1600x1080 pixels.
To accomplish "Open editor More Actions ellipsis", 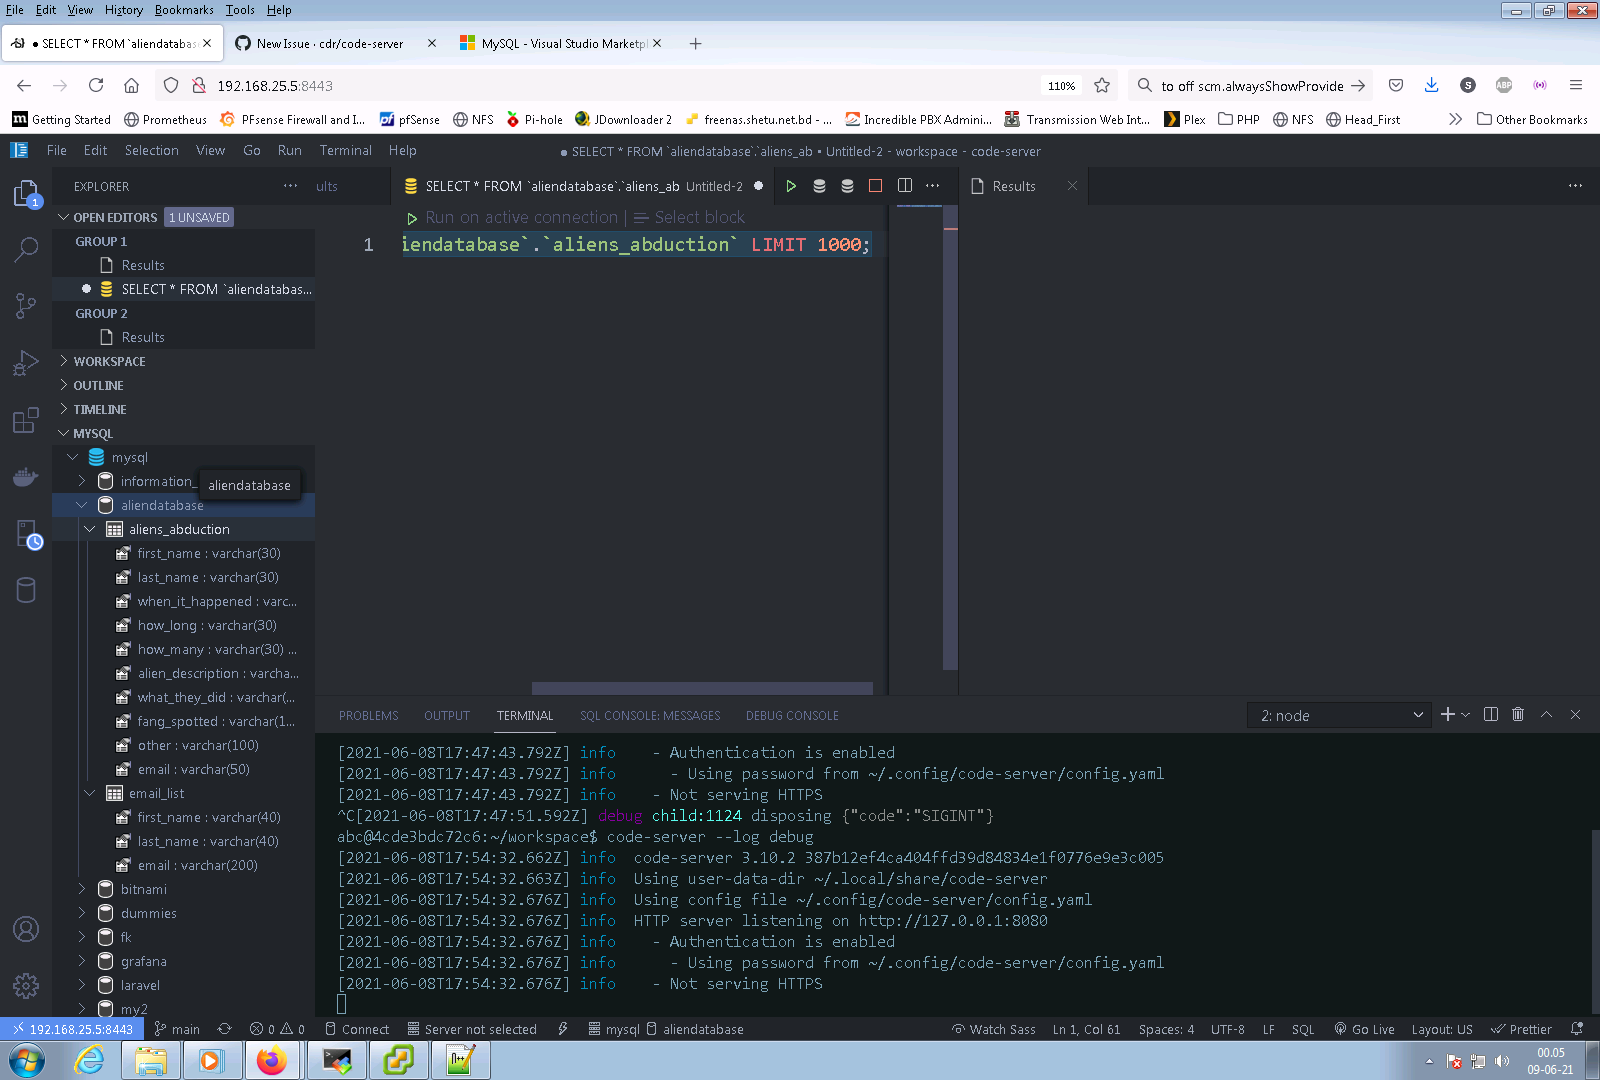I will pos(933,186).
